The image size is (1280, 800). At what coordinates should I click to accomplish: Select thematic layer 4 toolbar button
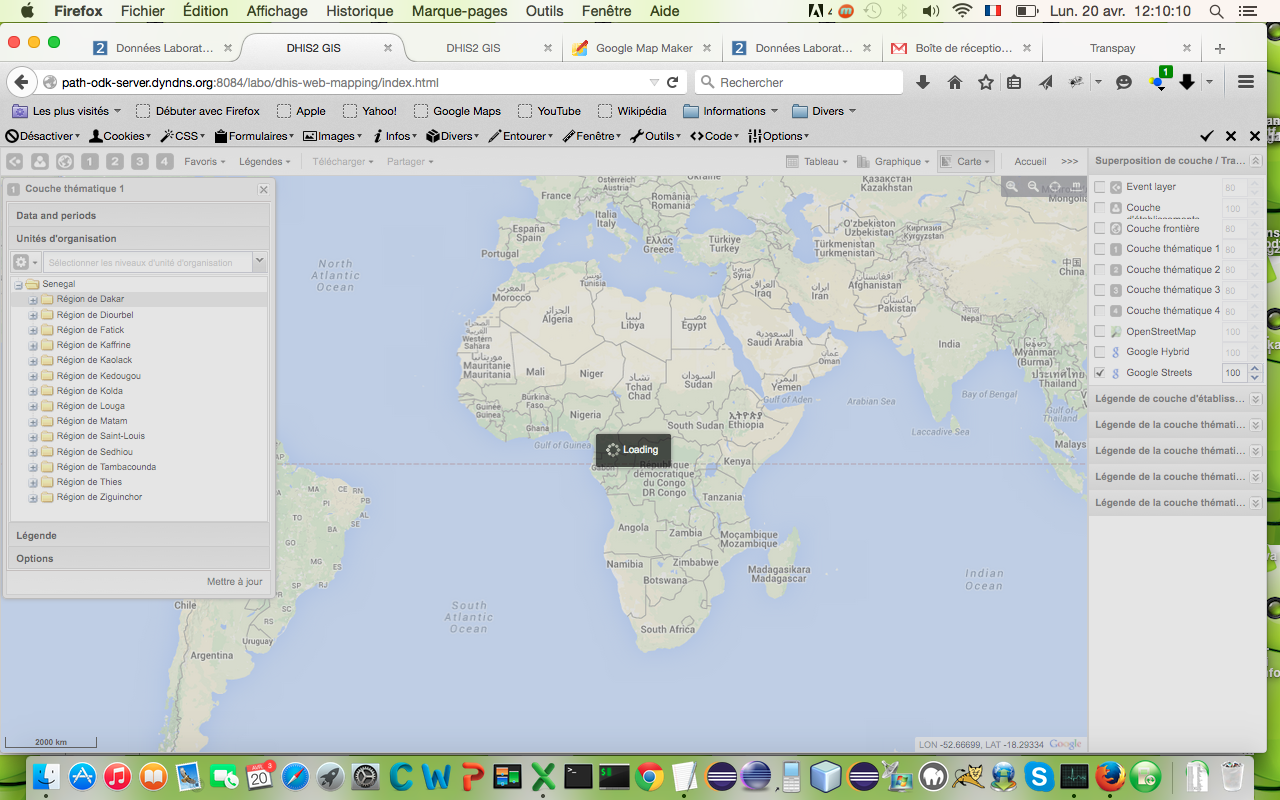click(x=165, y=162)
